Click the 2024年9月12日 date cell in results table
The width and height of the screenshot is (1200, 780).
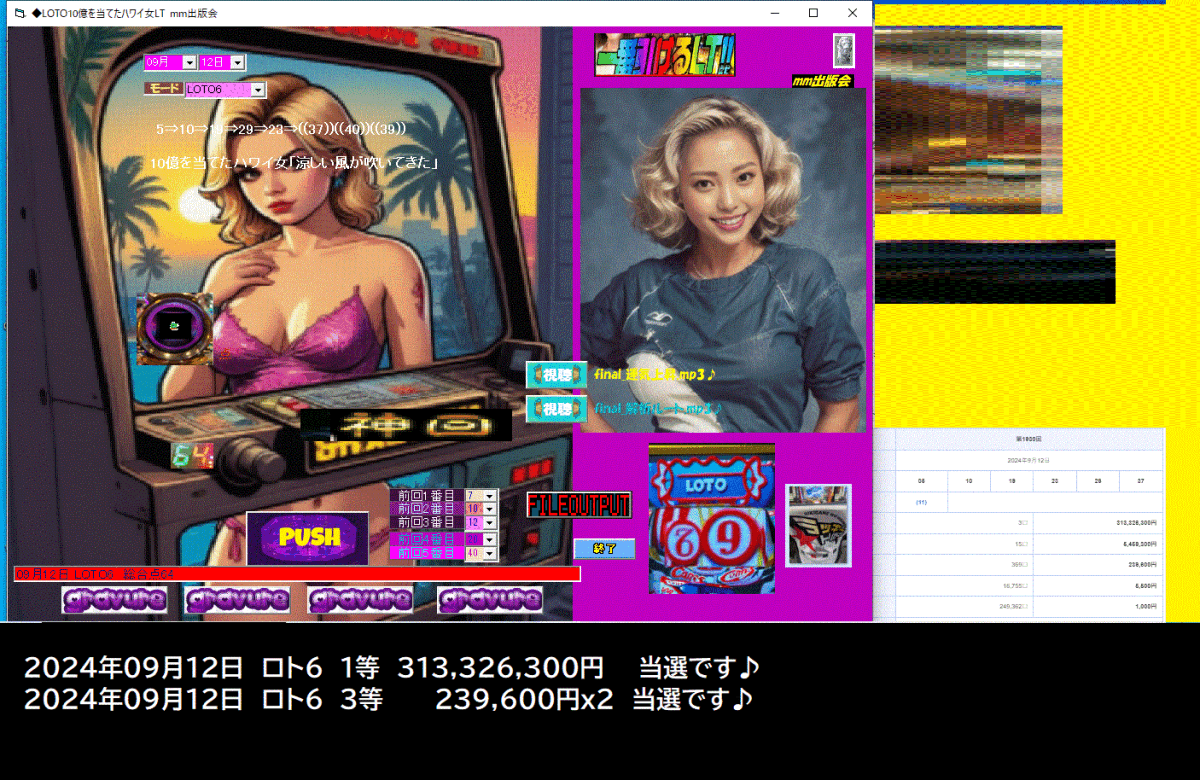1029,460
